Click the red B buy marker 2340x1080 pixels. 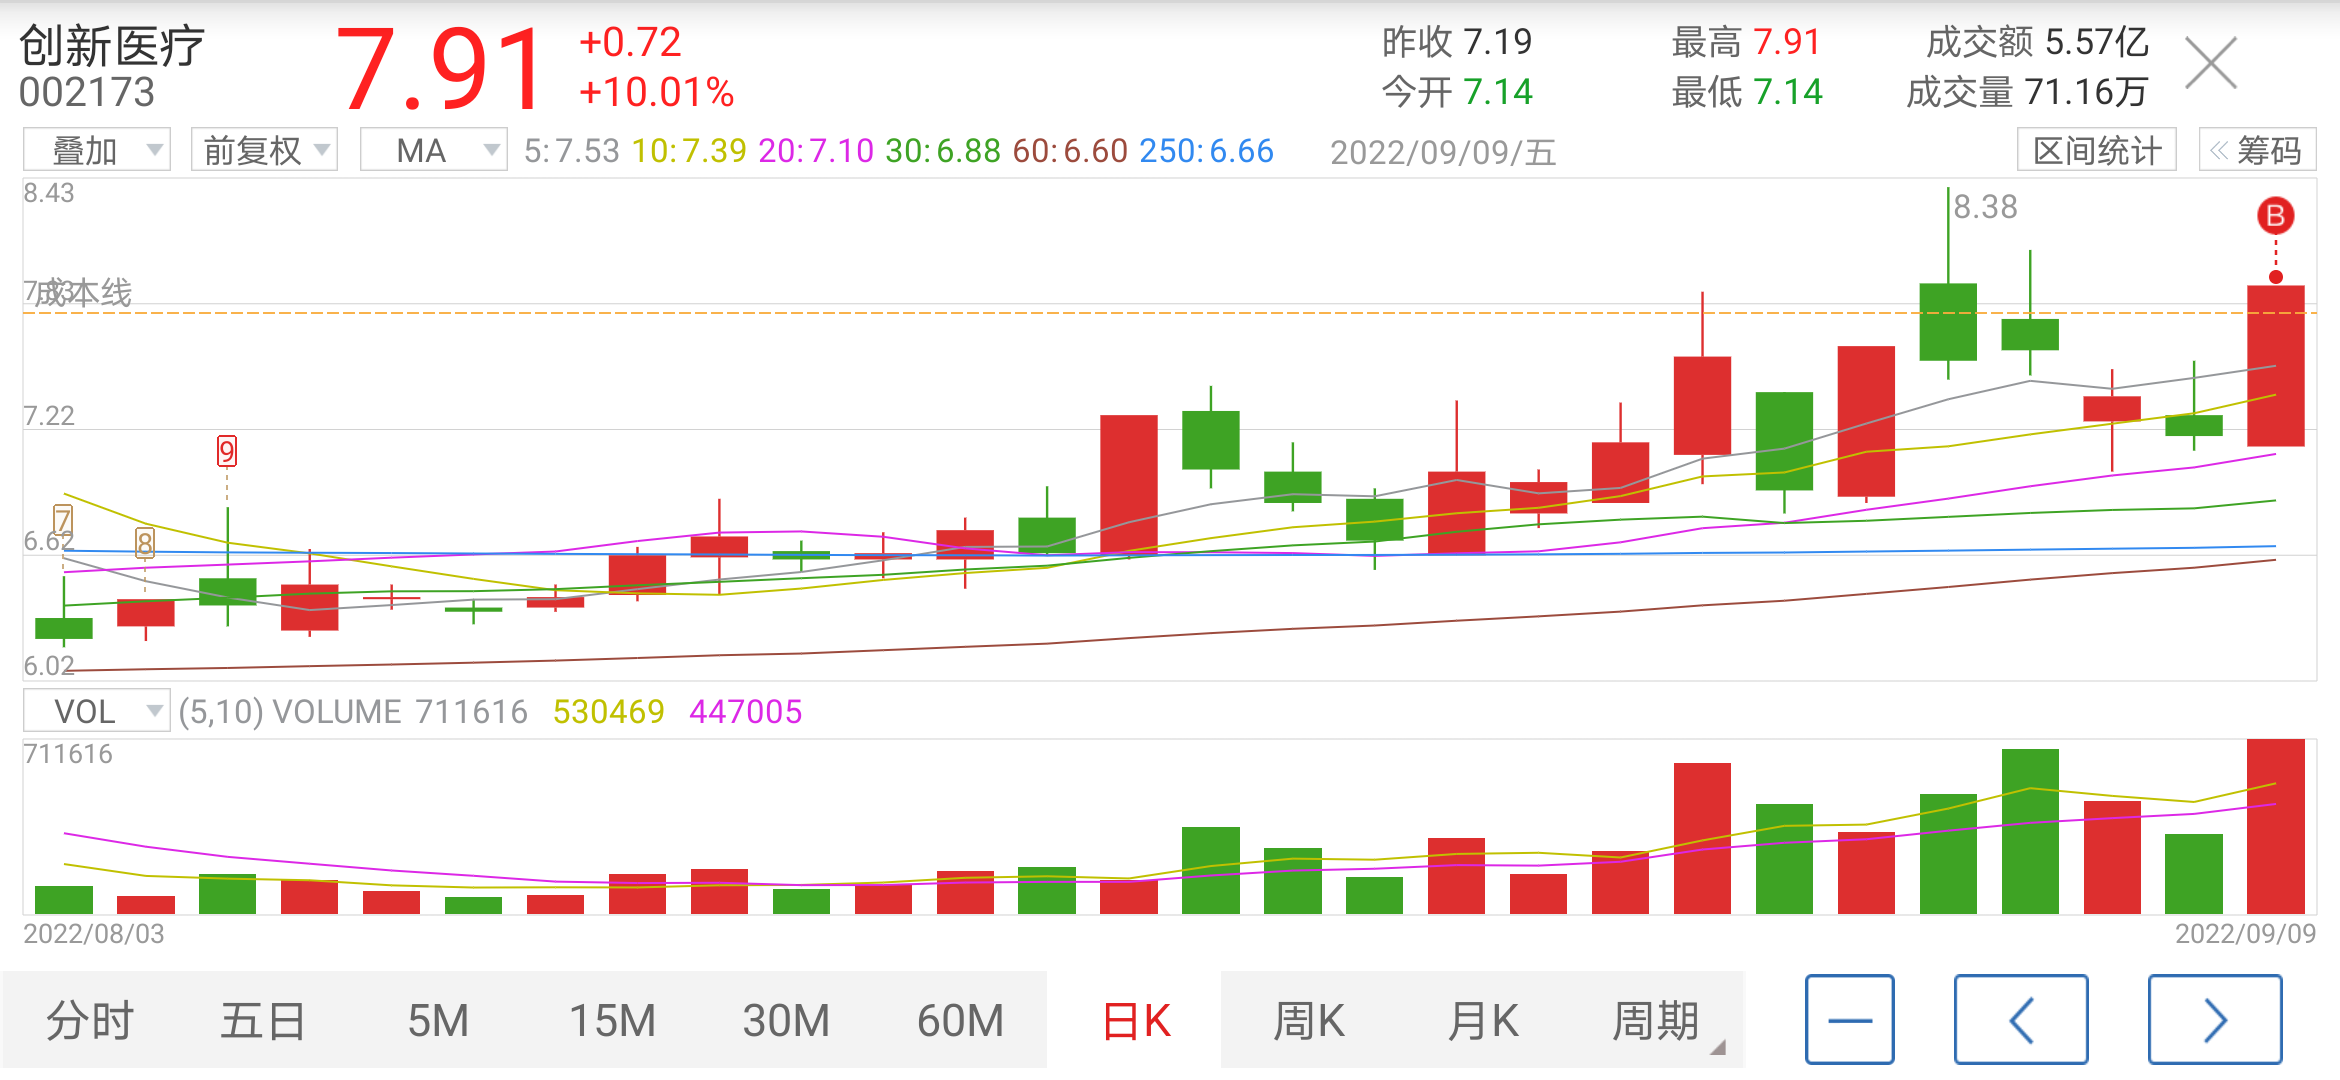pos(2275,215)
